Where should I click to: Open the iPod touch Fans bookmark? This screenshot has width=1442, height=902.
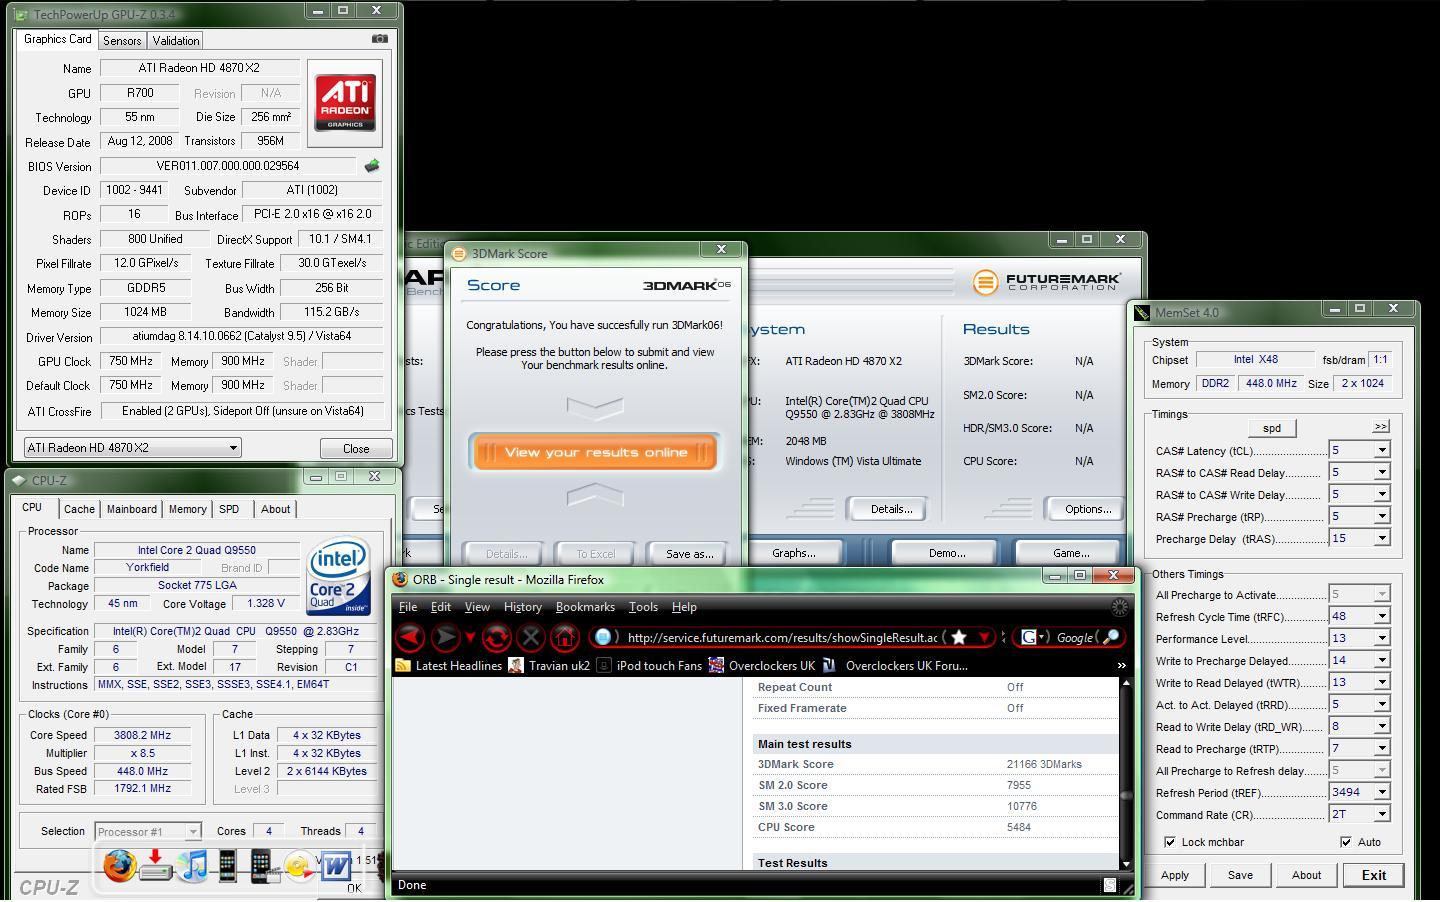pos(649,665)
